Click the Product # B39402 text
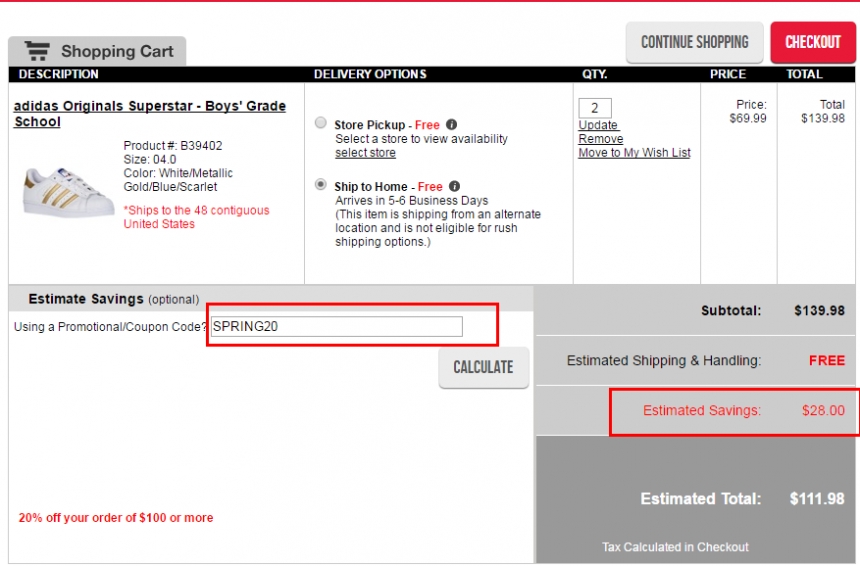Image resolution: width=860 pixels, height=566 pixels. (x=173, y=146)
